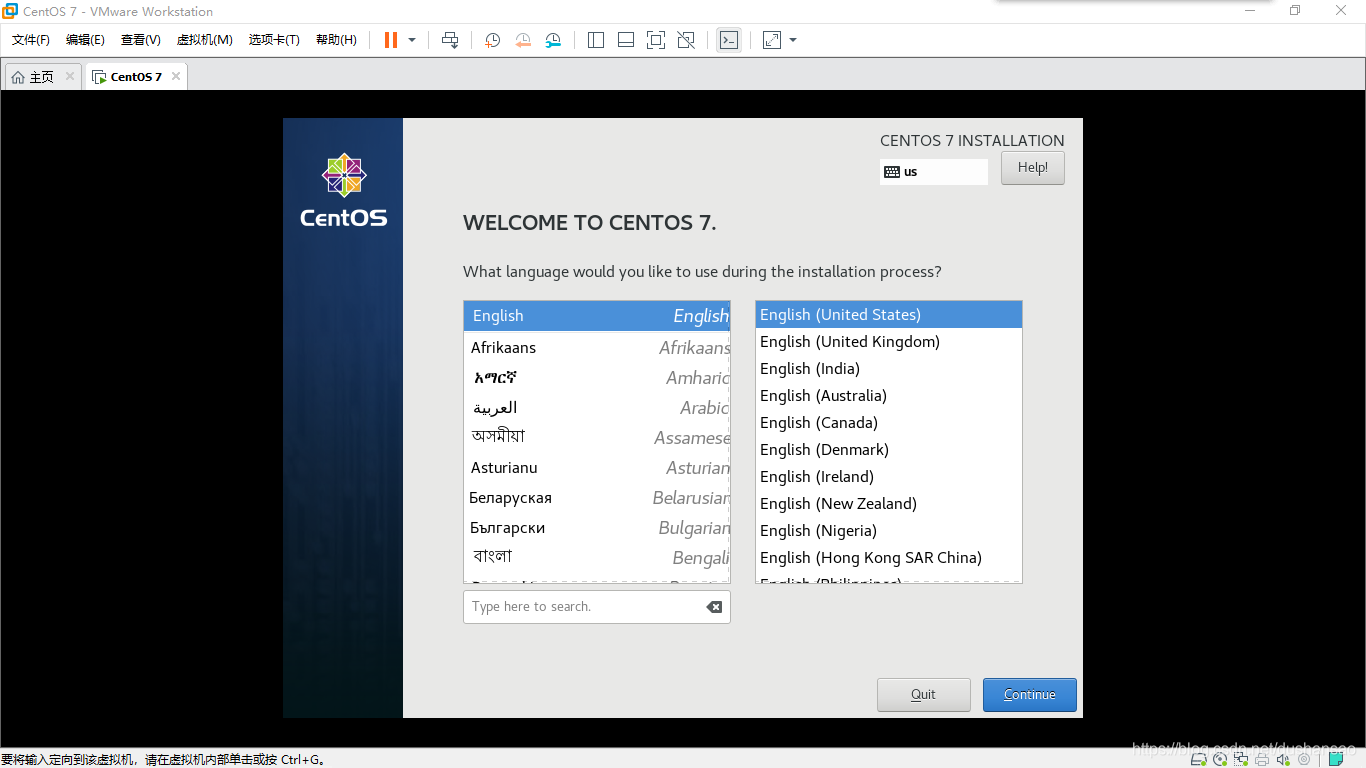This screenshot has width=1366, height=768.
Task: Close the 主页 tab with its X
Action: [70, 76]
